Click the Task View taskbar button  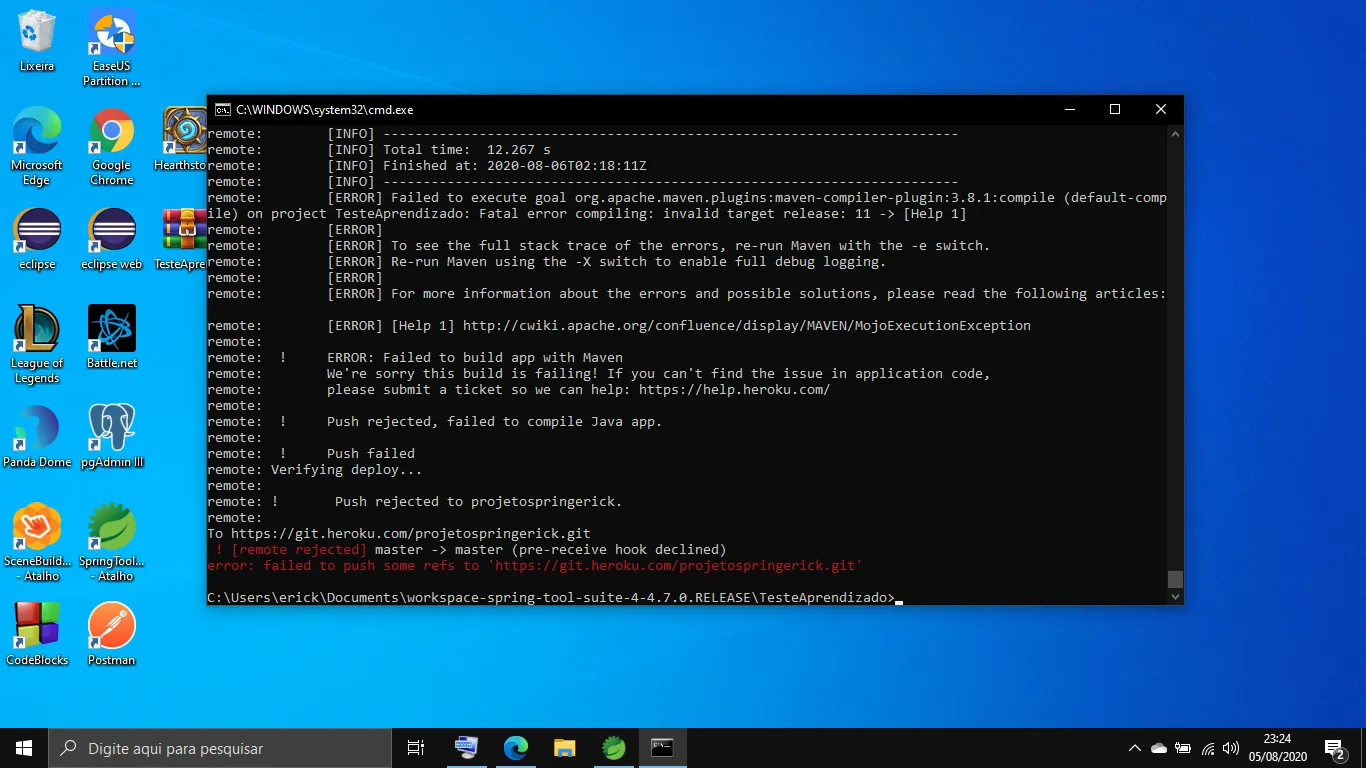pyautogui.click(x=416, y=748)
